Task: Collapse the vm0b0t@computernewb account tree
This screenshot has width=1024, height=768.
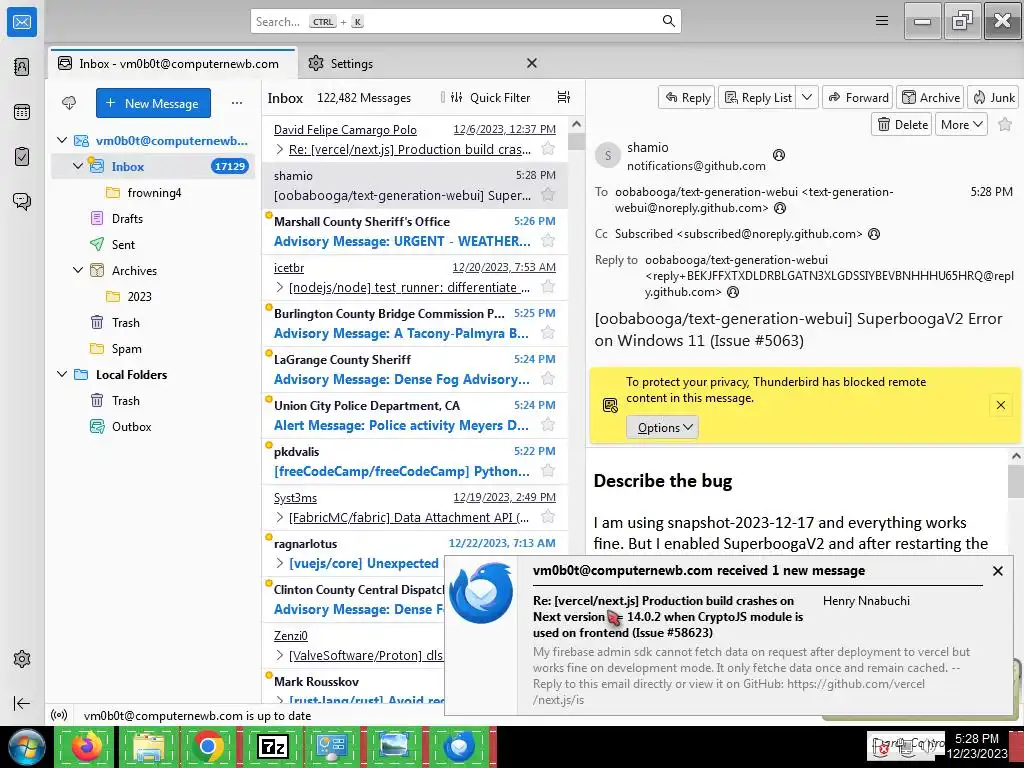Action: (x=62, y=140)
